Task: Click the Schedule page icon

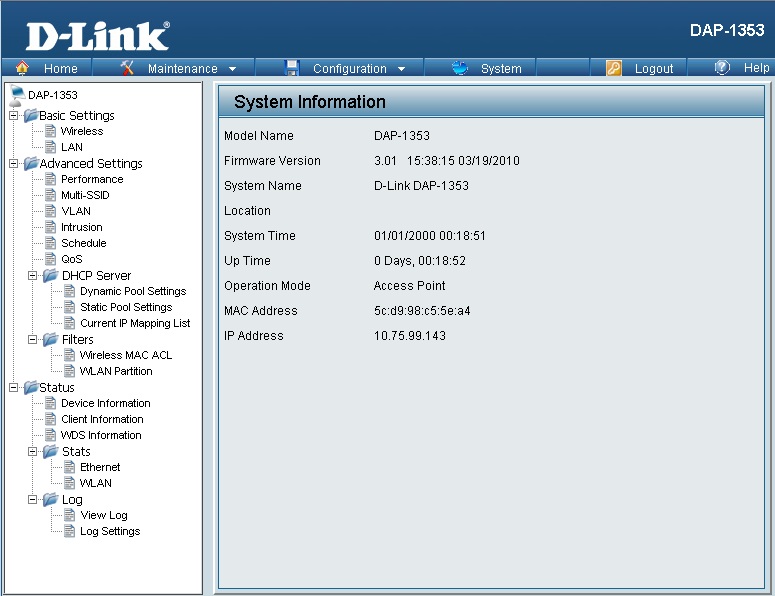Action: 50,243
